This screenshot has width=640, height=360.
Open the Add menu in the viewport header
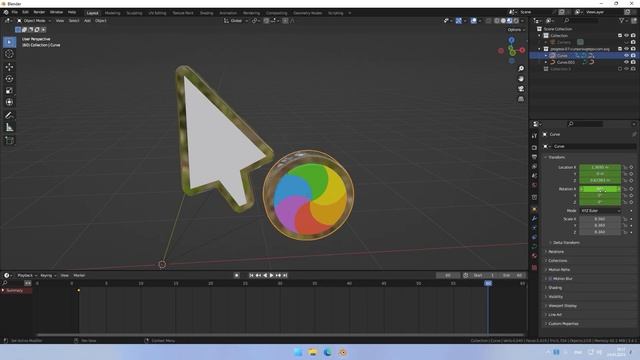point(87,20)
